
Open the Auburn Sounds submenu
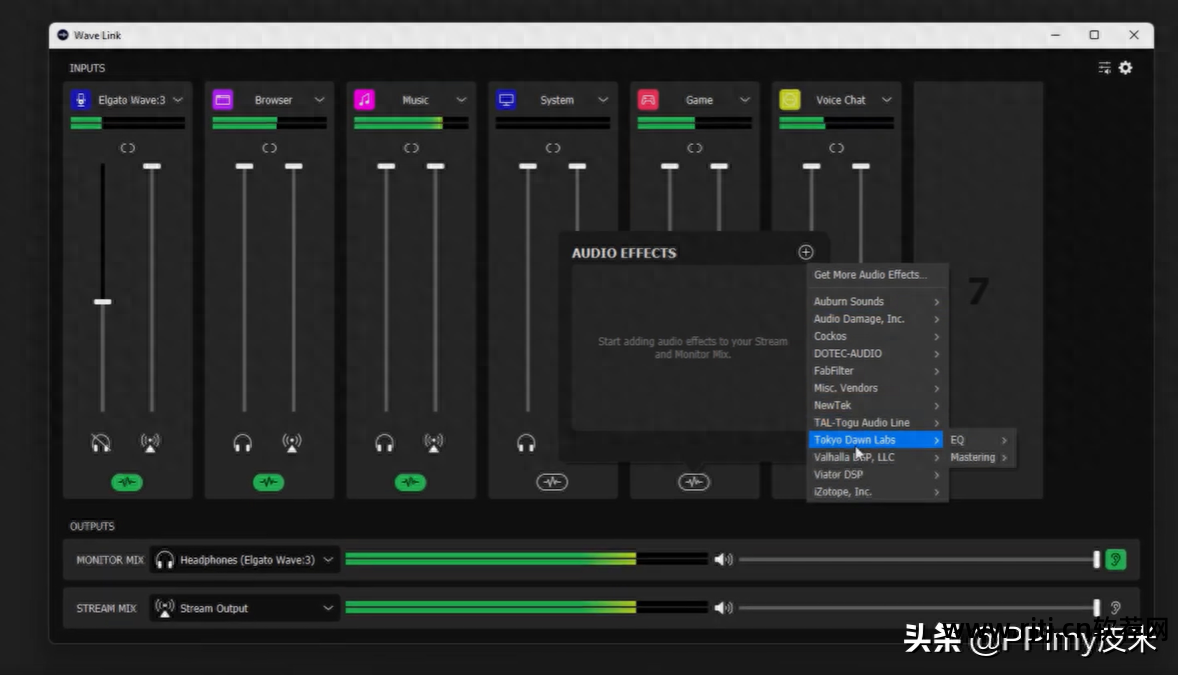pyautogui.click(x=877, y=301)
